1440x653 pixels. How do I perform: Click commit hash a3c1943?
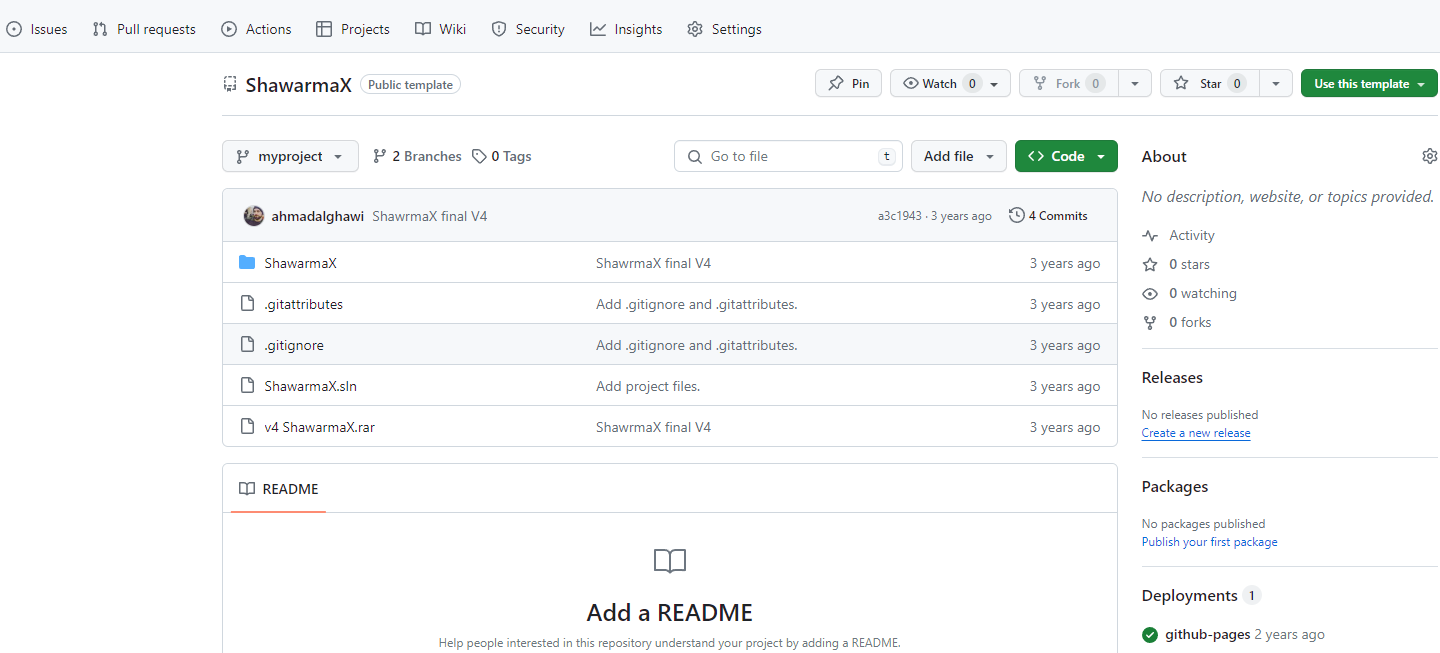(x=900, y=216)
